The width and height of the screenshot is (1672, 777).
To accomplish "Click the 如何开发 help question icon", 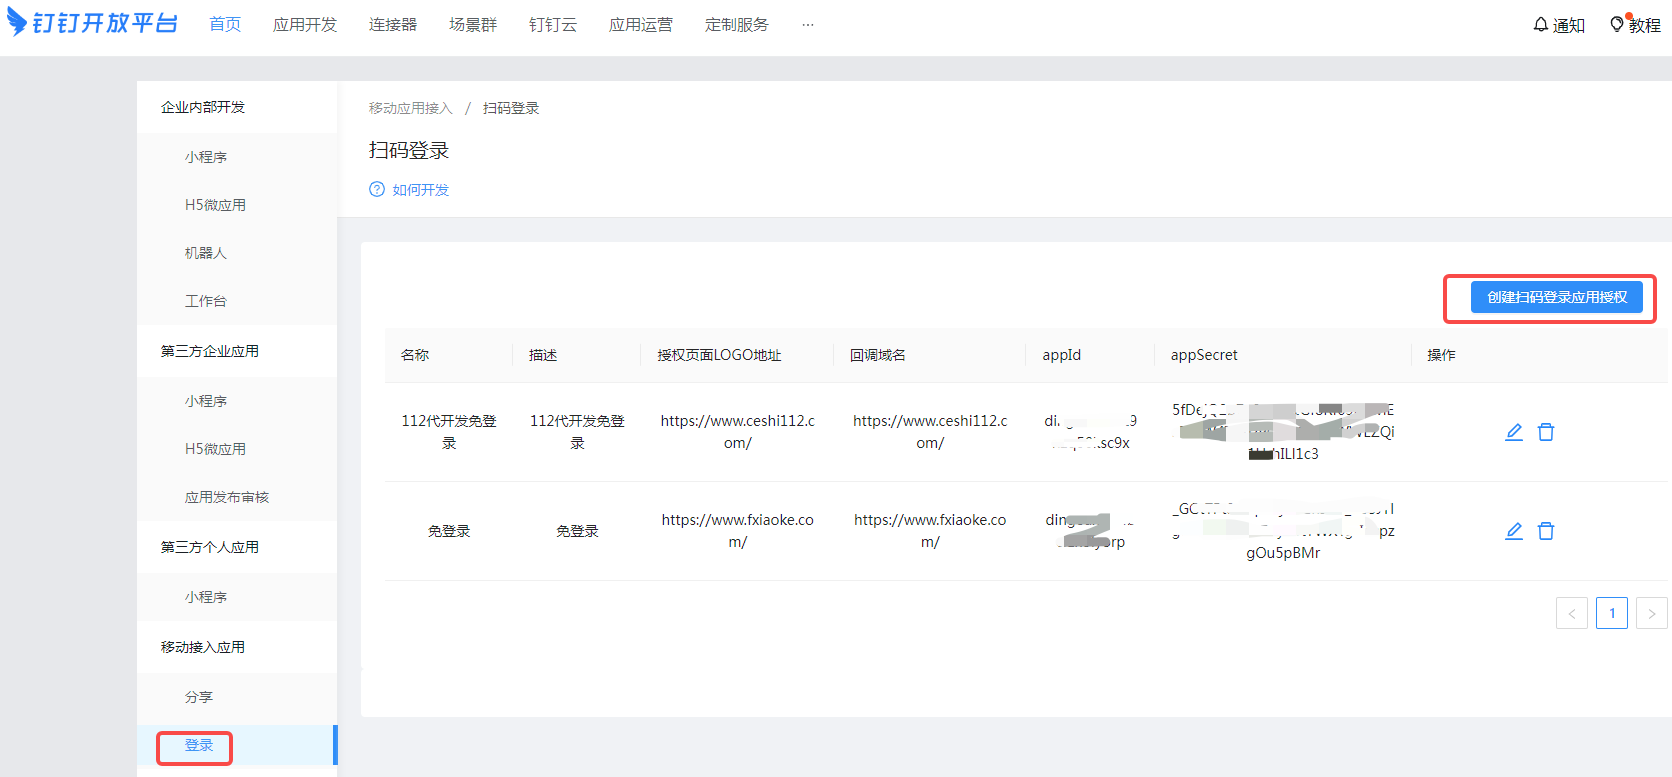I will tap(377, 190).
